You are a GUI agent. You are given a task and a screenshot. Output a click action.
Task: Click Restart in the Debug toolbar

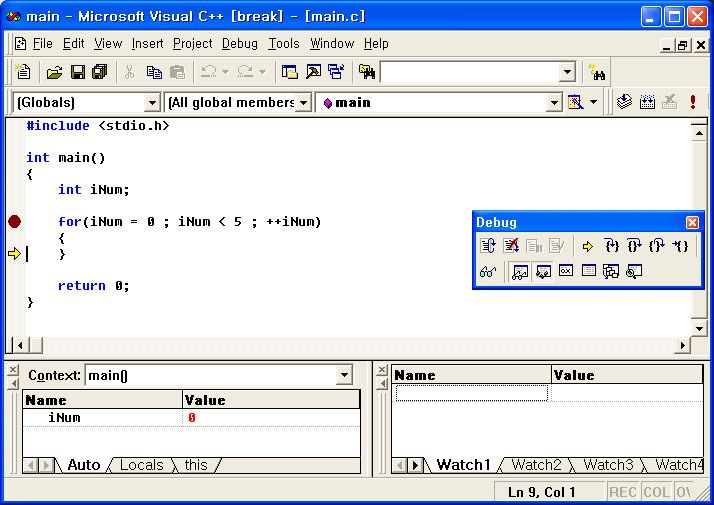(x=488, y=246)
